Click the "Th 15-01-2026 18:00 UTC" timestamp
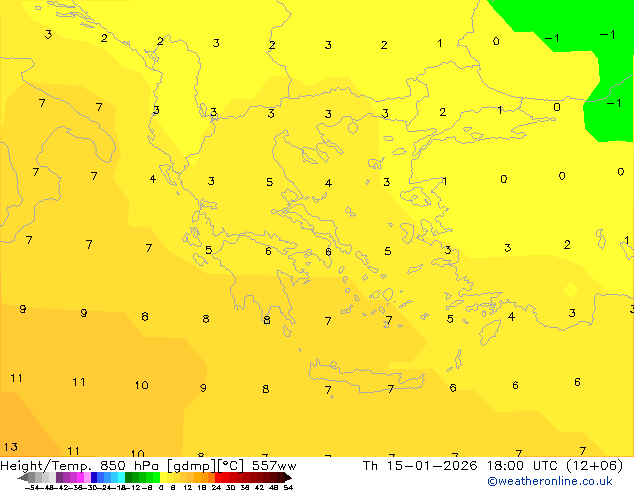The width and height of the screenshot is (634, 490). (x=461, y=465)
